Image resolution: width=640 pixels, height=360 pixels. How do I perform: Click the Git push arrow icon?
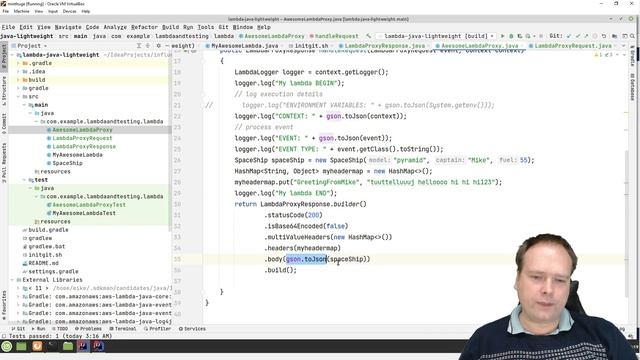[586, 36]
